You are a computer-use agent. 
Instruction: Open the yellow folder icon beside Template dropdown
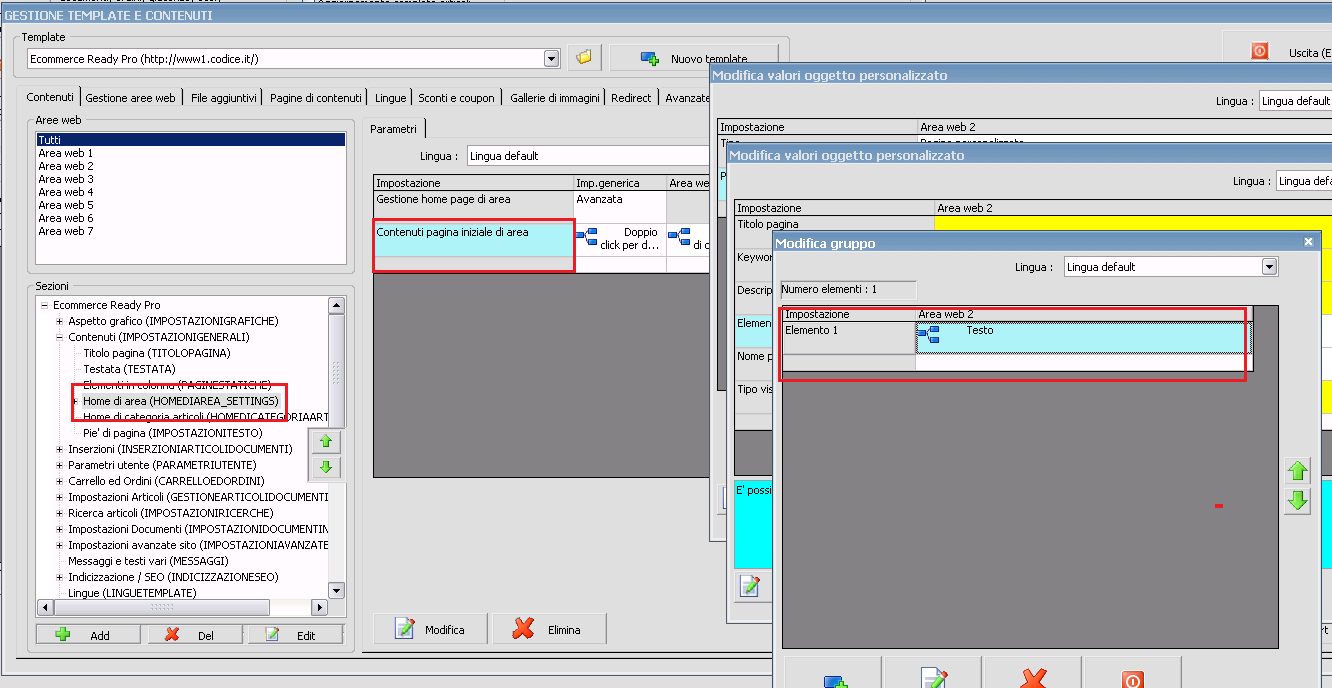[584, 58]
